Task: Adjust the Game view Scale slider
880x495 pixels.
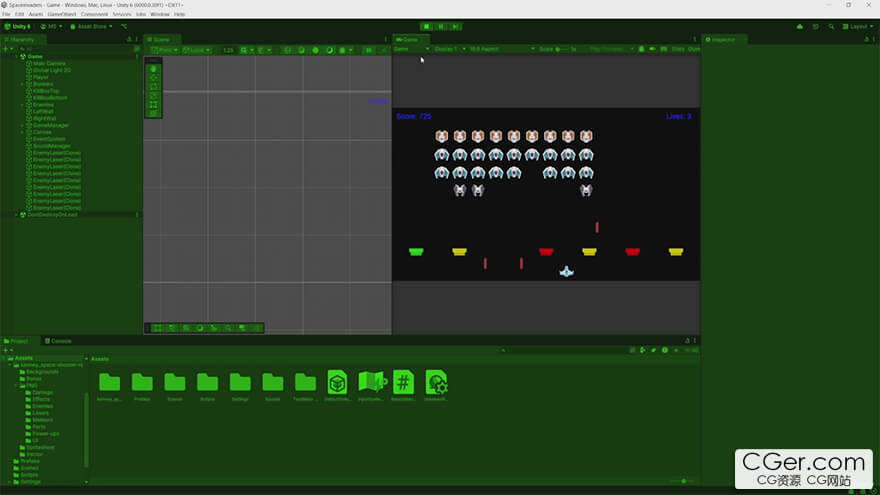Action: [x=562, y=49]
